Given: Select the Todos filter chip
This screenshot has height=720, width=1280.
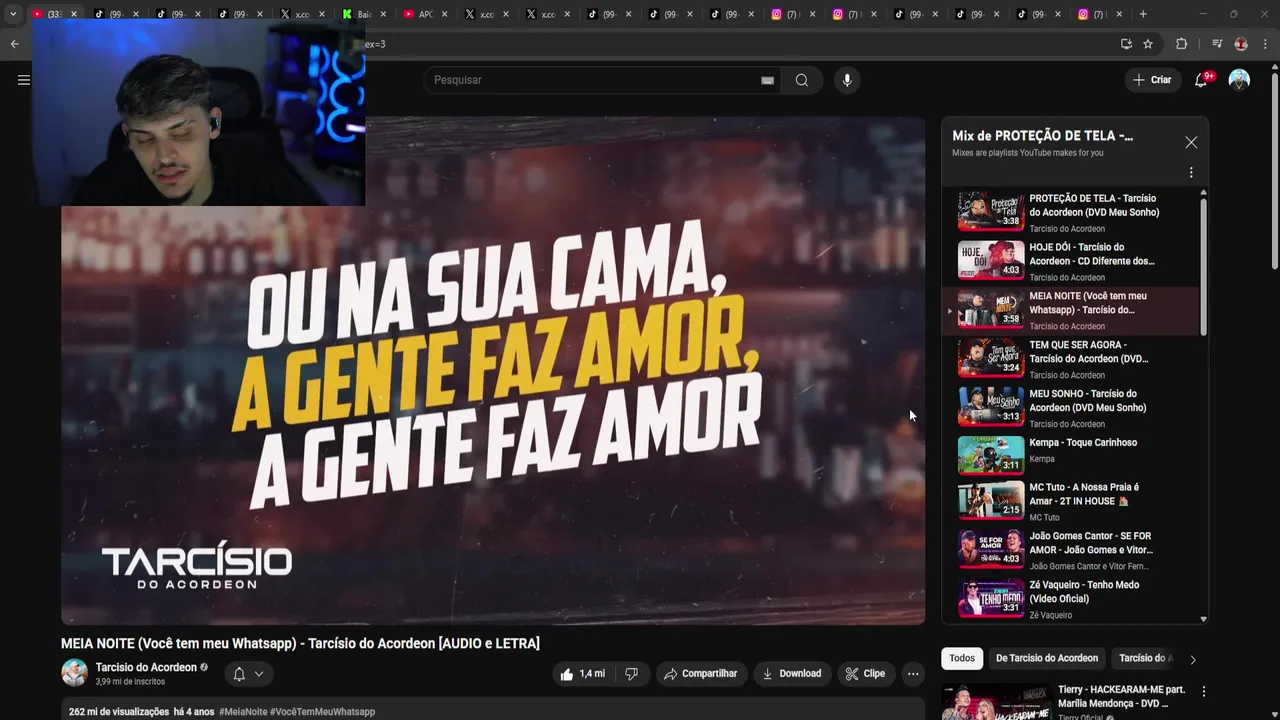Looking at the screenshot, I should (962, 658).
